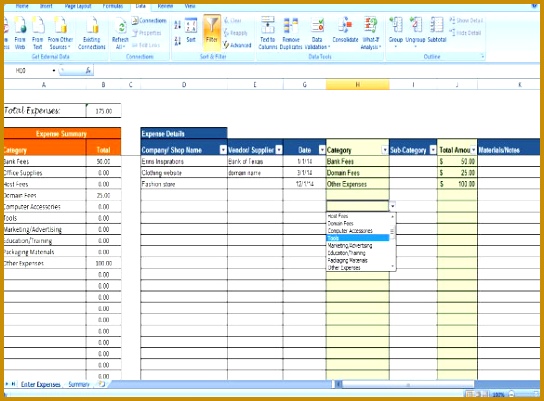Screen dimensions: 544x401
Task: Open the Sort dialog
Action: (x=191, y=30)
